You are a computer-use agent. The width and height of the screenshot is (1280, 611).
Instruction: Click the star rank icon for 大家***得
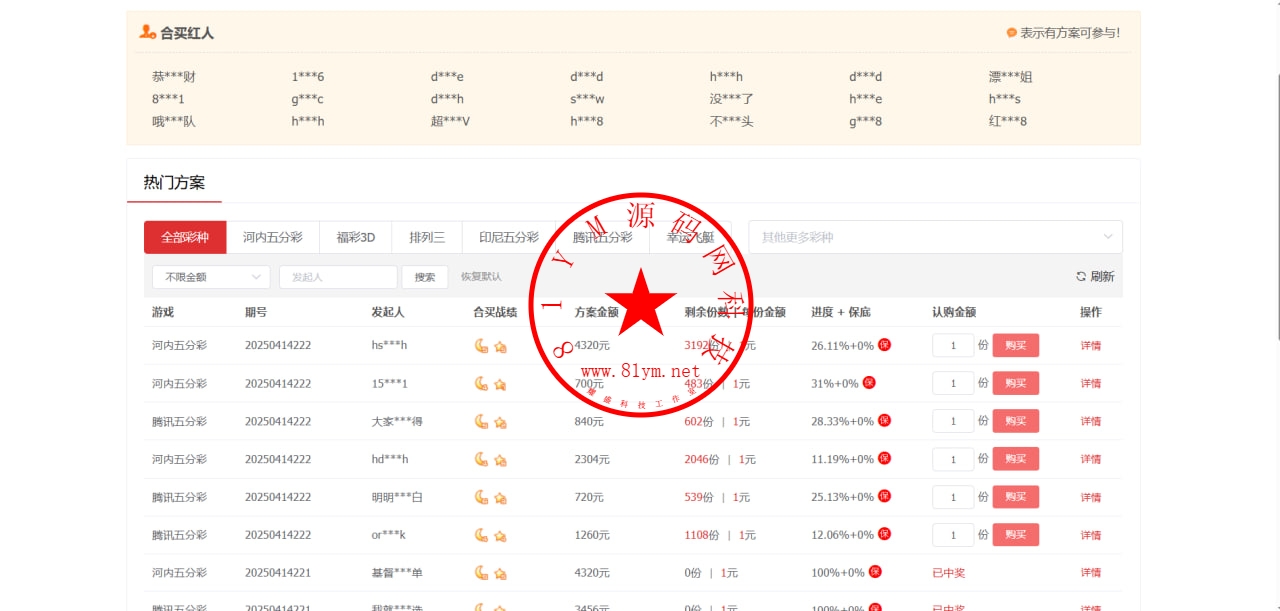[500, 422]
